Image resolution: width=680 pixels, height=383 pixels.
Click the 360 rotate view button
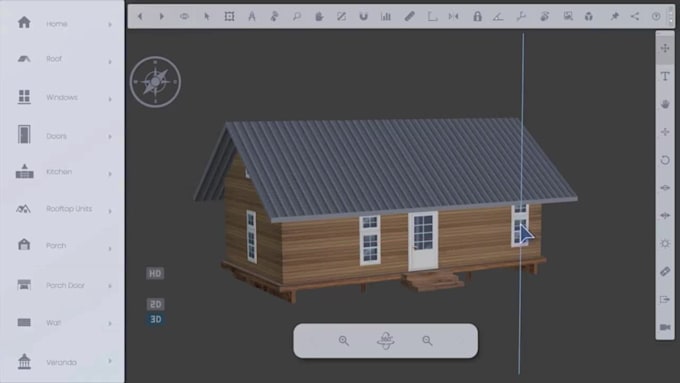click(386, 340)
